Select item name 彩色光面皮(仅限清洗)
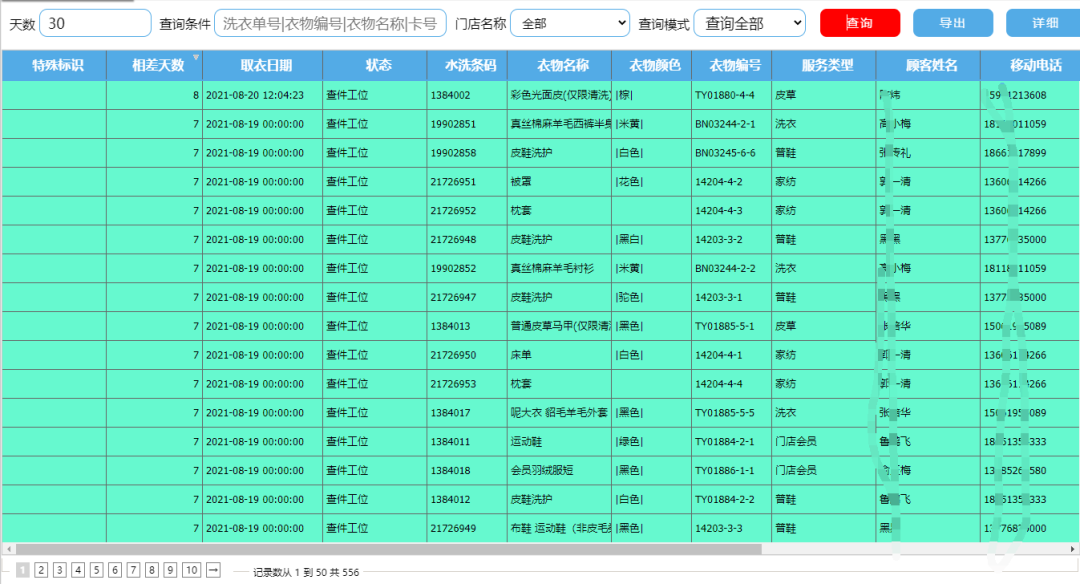Screen dimensions: 1080x584 pos(560,95)
